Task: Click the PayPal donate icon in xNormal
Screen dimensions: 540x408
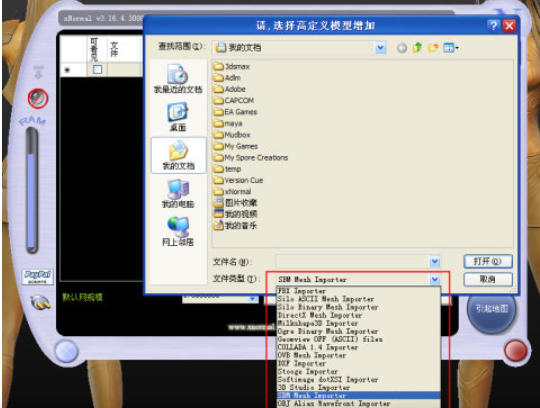Action: [38, 276]
